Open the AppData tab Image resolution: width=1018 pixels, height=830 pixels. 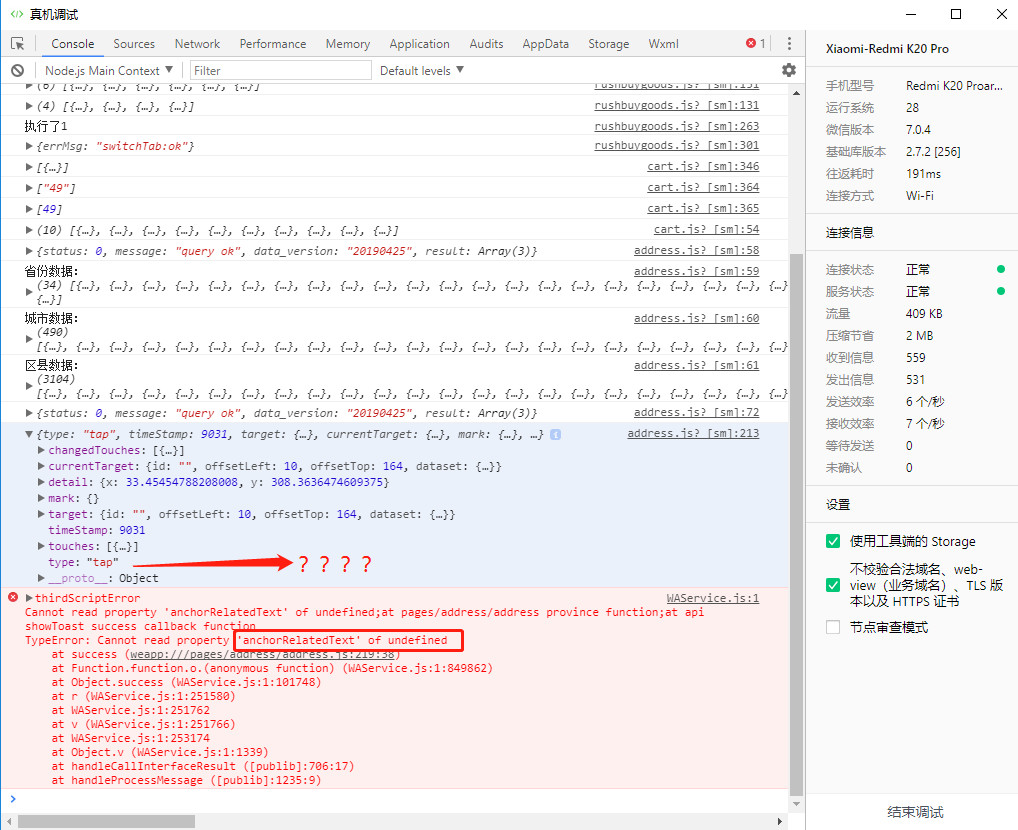(x=545, y=44)
